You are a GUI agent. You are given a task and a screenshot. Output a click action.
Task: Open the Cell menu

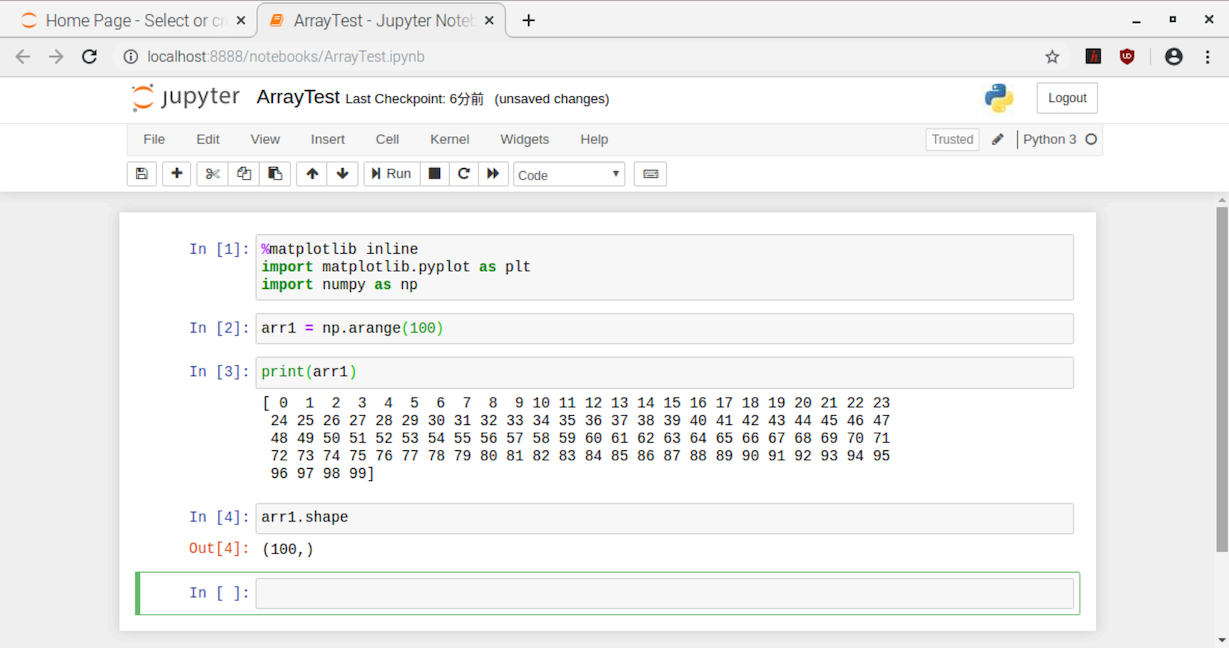tap(387, 139)
